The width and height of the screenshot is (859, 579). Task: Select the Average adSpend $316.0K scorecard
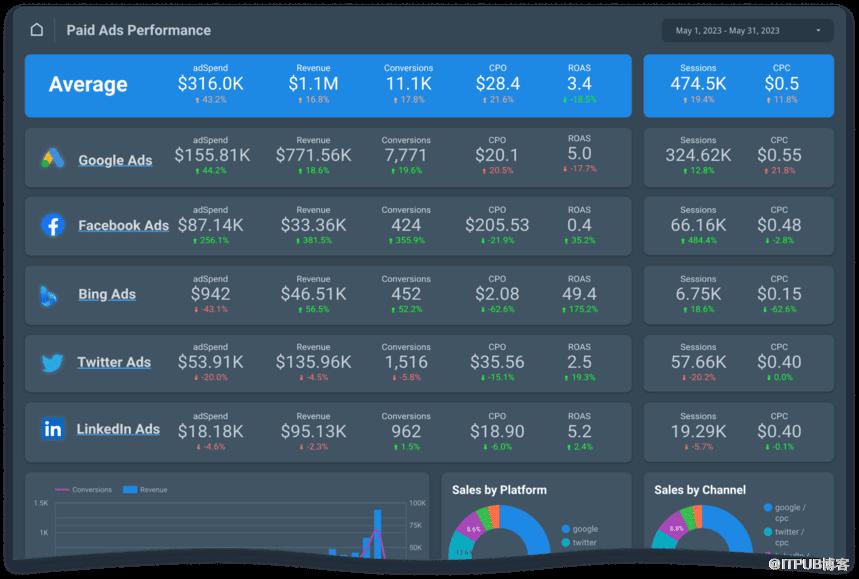[210, 84]
